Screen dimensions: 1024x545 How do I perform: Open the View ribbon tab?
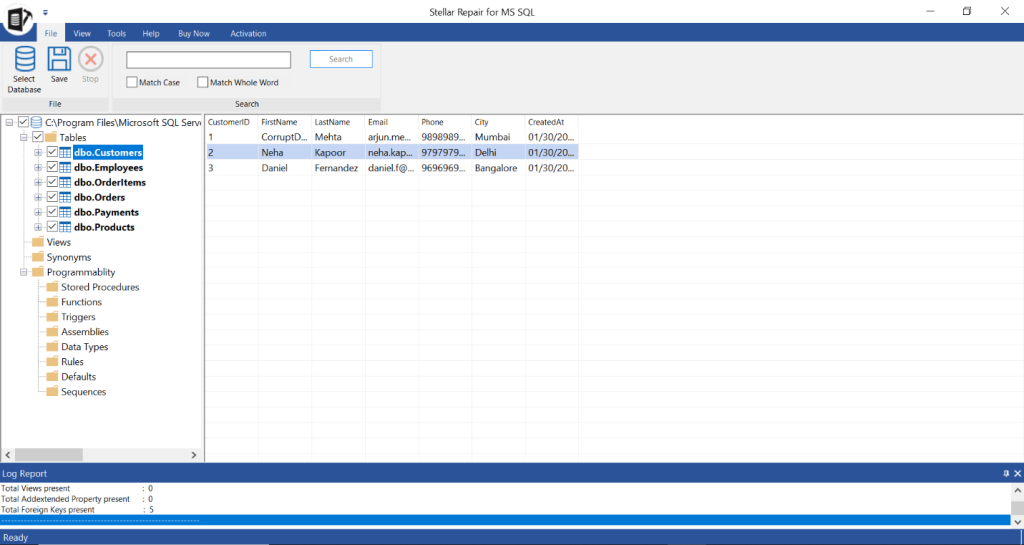(82, 33)
